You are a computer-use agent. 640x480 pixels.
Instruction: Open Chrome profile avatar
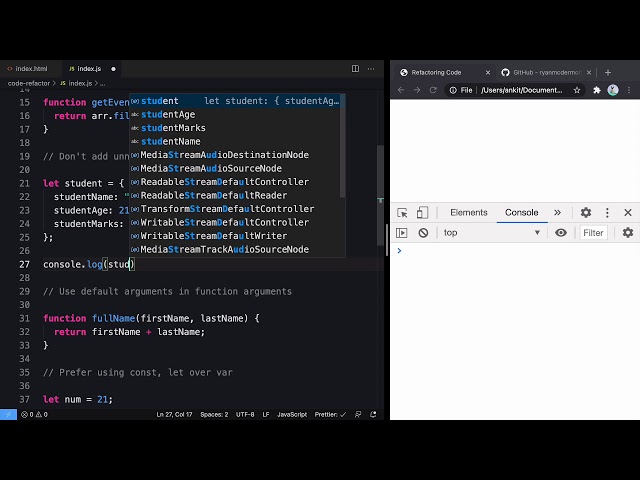coord(613,90)
